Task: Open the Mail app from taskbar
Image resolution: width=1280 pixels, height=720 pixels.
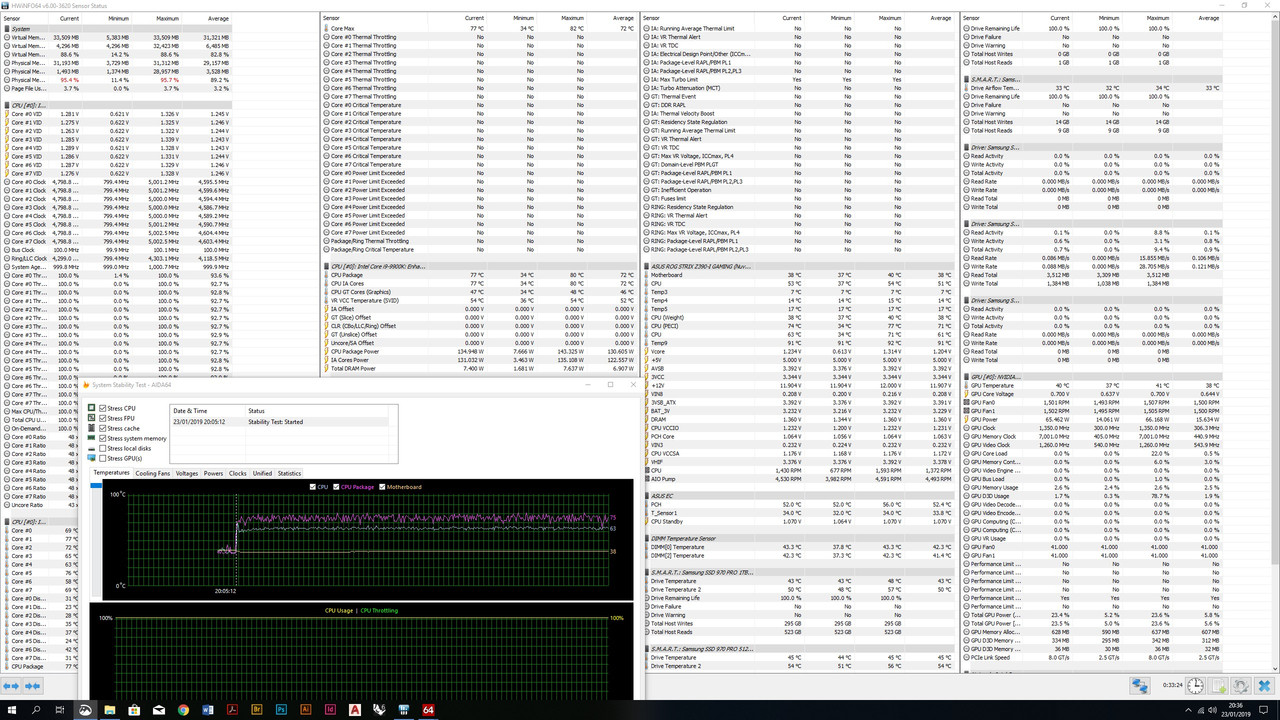Action: point(158,709)
